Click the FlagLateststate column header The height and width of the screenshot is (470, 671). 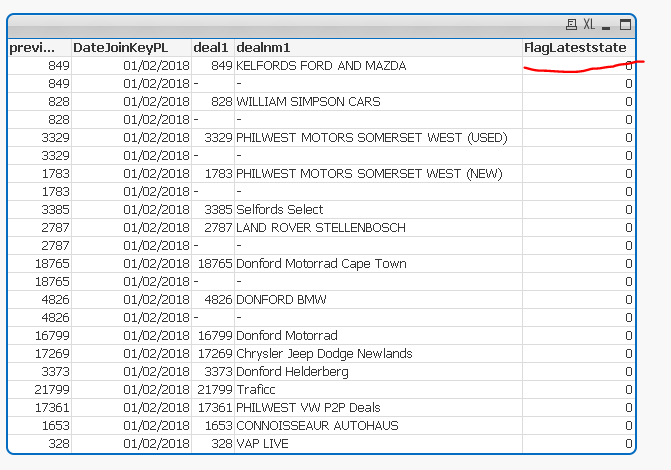tap(579, 48)
